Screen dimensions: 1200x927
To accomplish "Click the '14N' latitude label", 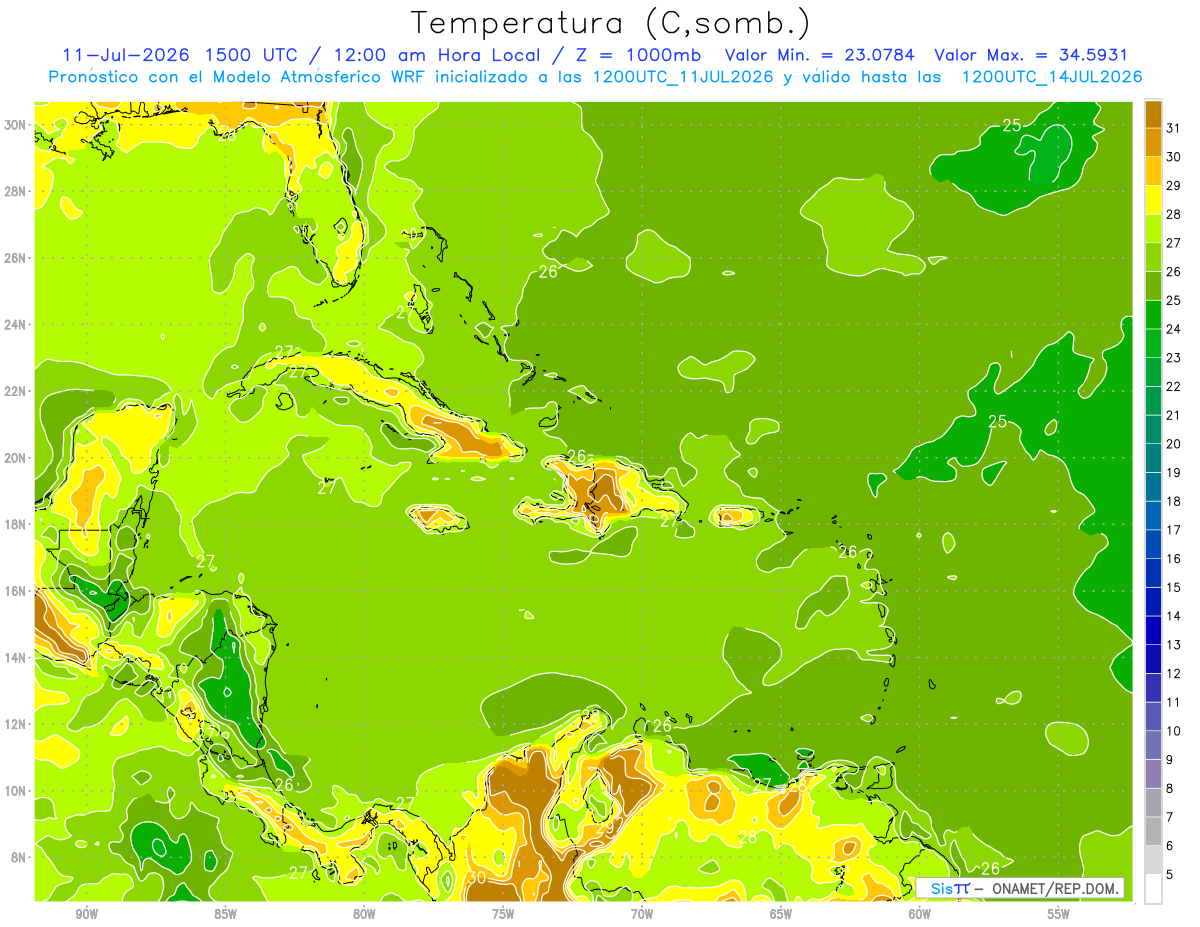I will tap(15, 657).
